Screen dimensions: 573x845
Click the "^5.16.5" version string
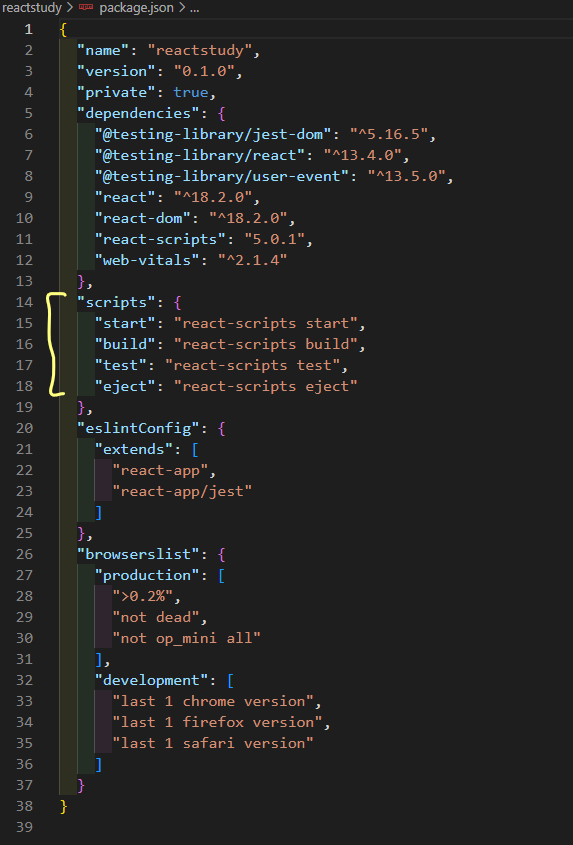389,134
